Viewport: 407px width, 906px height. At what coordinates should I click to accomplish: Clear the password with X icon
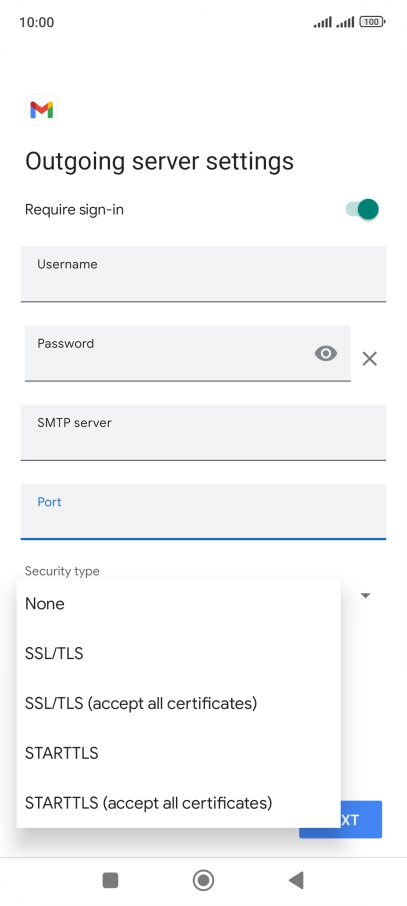point(369,359)
